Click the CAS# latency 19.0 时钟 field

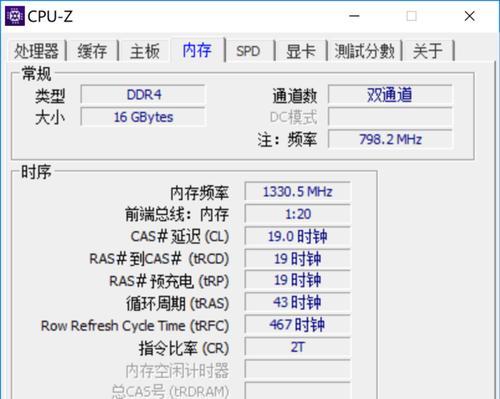[x=297, y=236]
